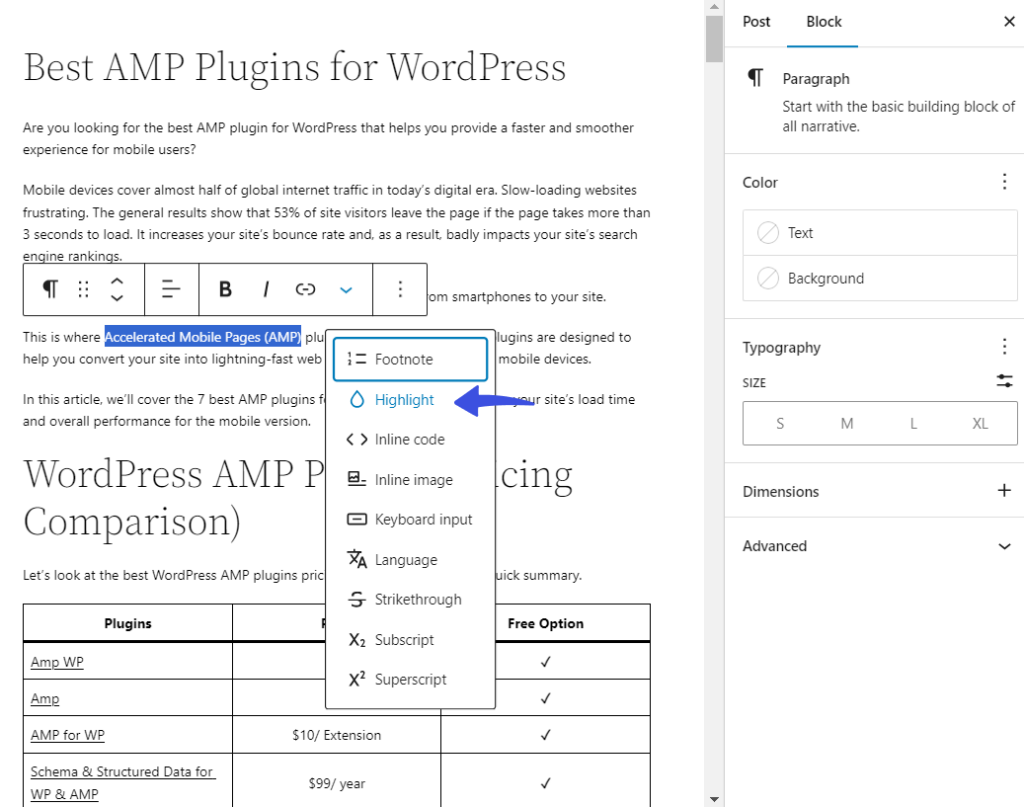Apply Subscript formatting
1024x807 pixels.
(410, 640)
